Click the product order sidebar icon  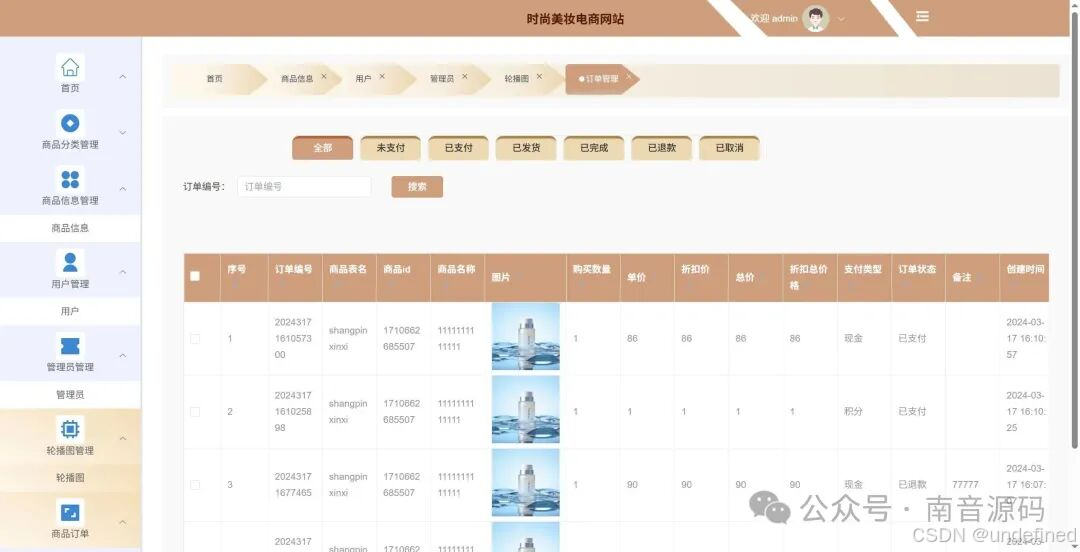pos(70,512)
